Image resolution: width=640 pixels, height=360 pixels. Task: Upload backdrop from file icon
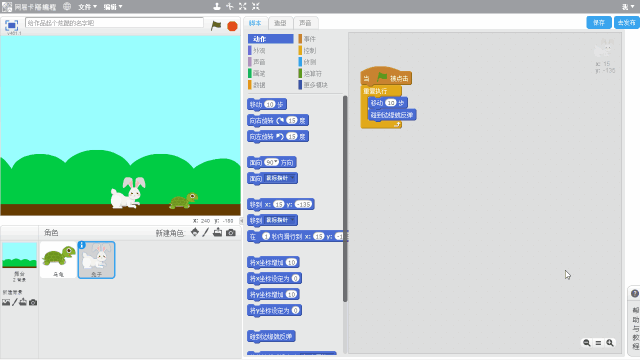23,302
